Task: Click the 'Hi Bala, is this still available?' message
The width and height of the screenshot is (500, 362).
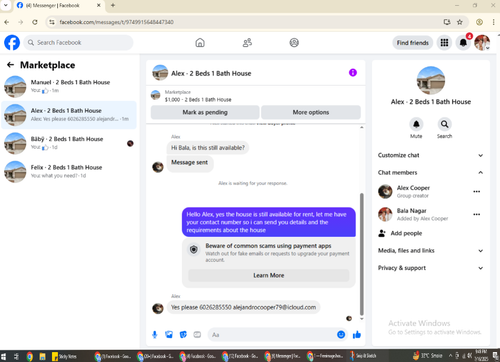Action: point(208,148)
